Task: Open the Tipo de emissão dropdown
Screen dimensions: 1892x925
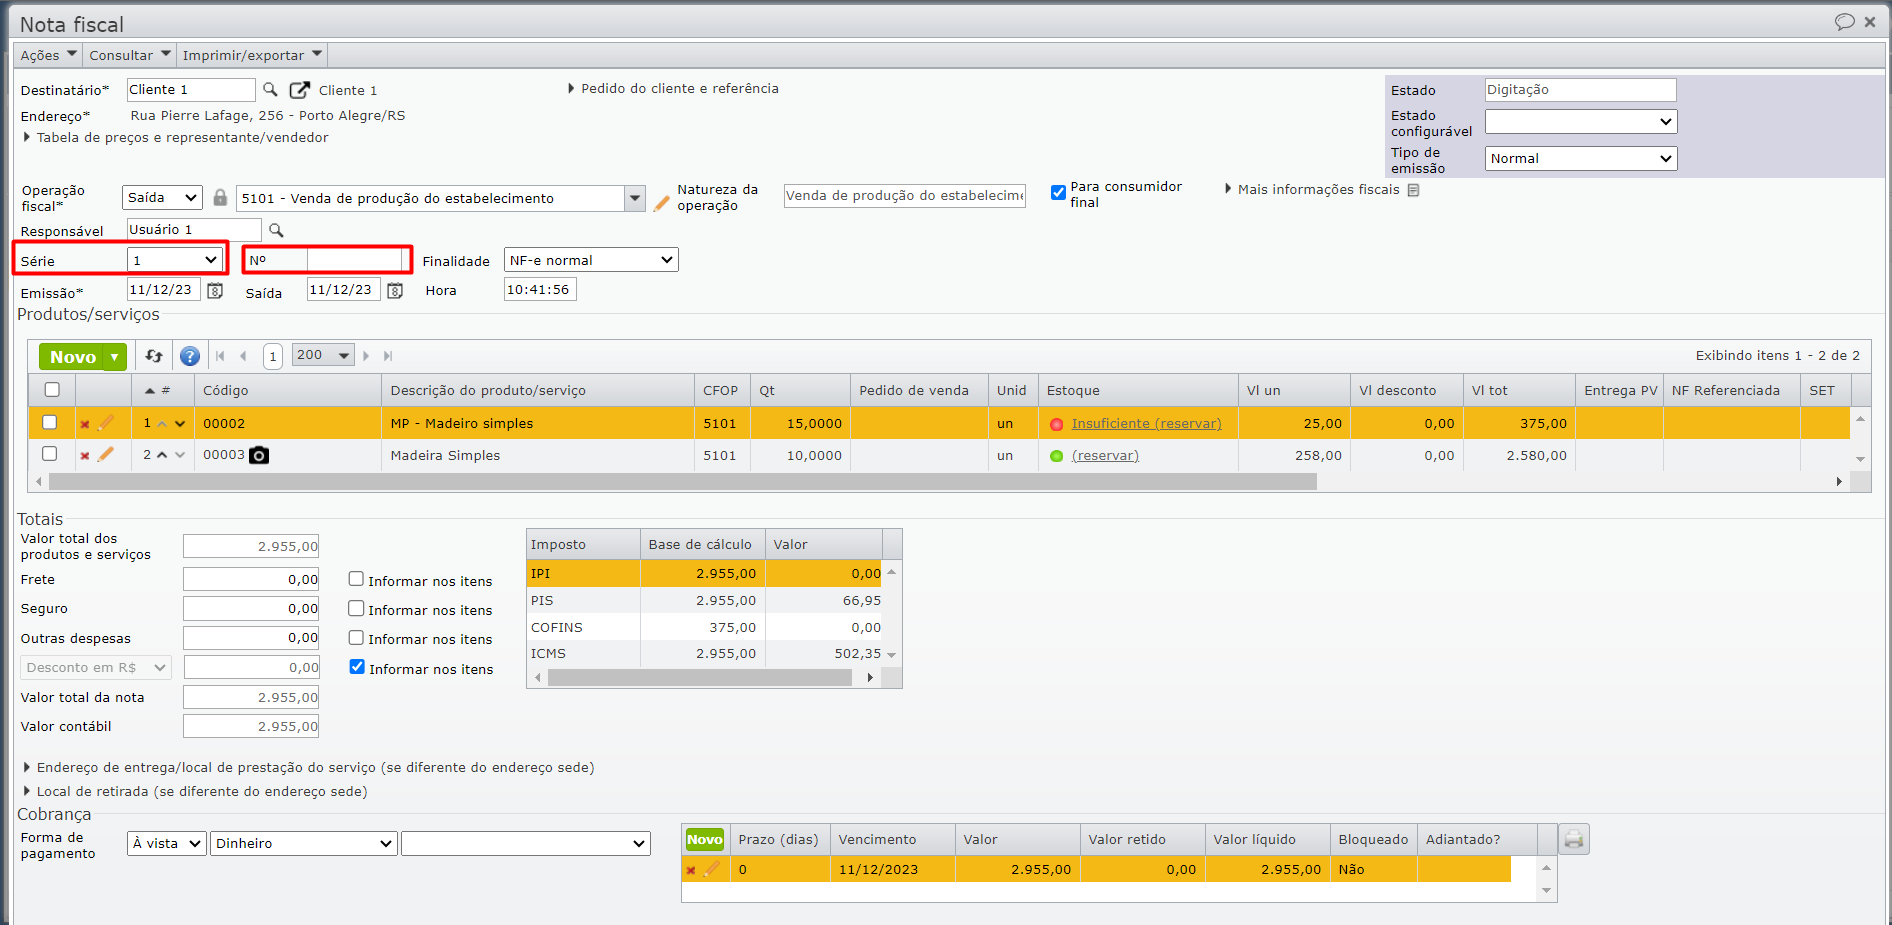Action: (x=1581, y=159)
